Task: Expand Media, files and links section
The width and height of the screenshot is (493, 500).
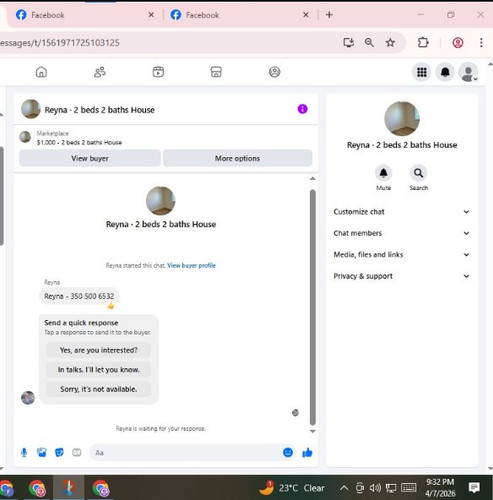Action: click(x=401, y=255)
